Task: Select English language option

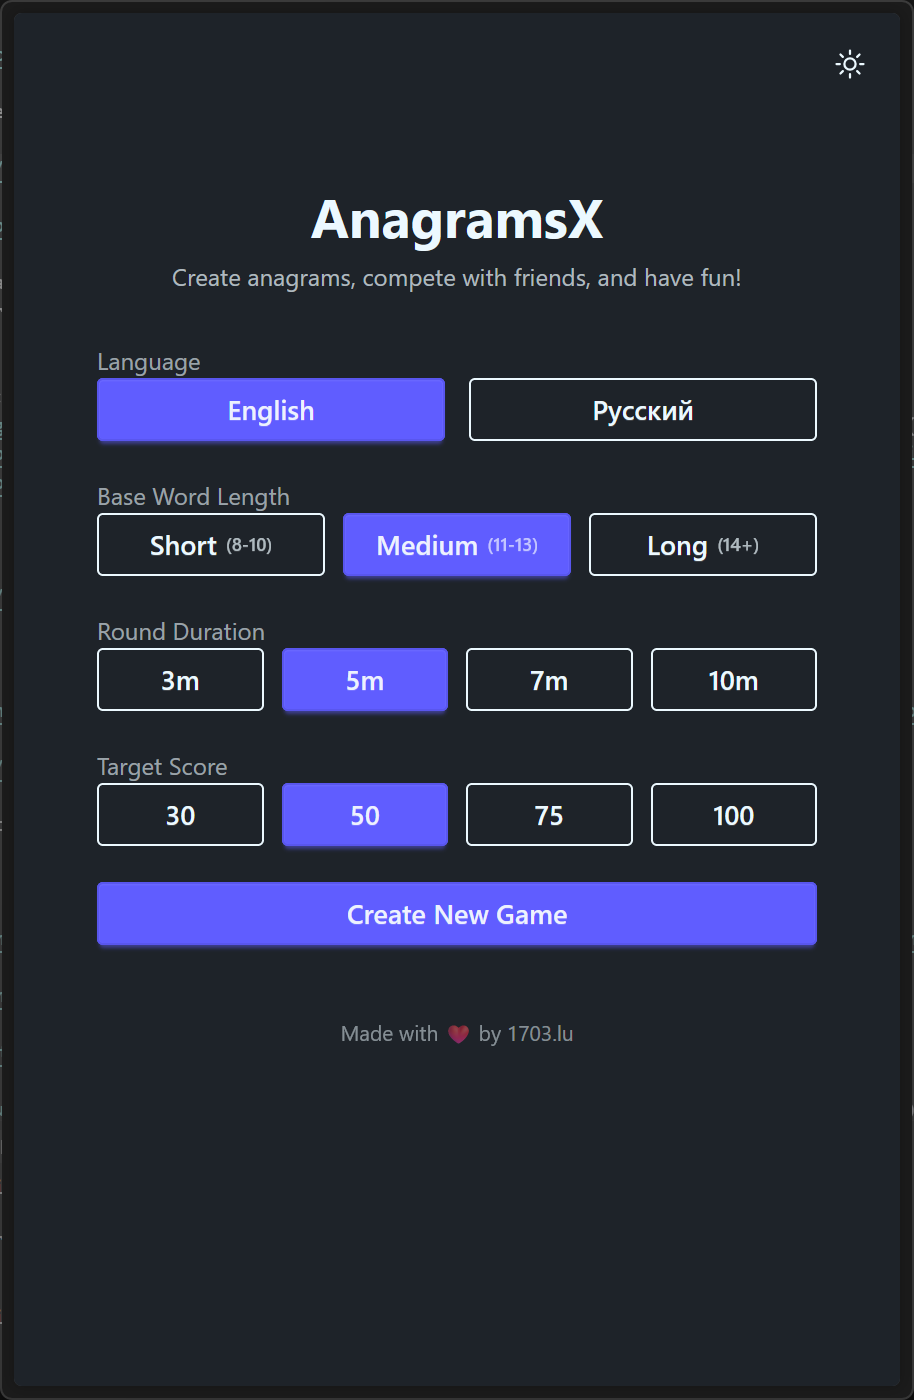Action: (x=271, y=410)
